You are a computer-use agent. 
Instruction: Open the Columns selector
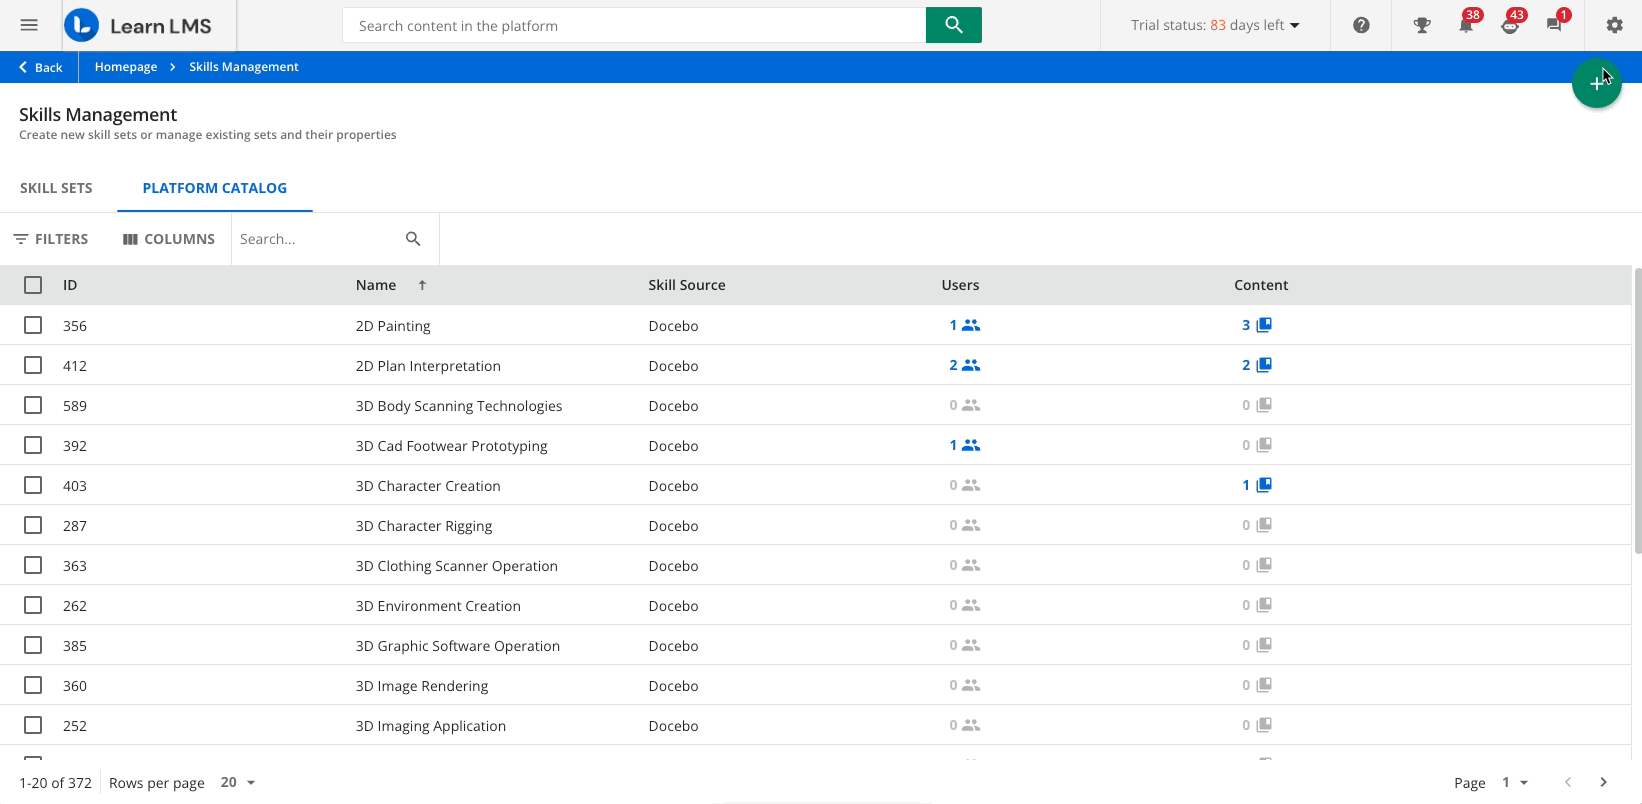[169, 239]
